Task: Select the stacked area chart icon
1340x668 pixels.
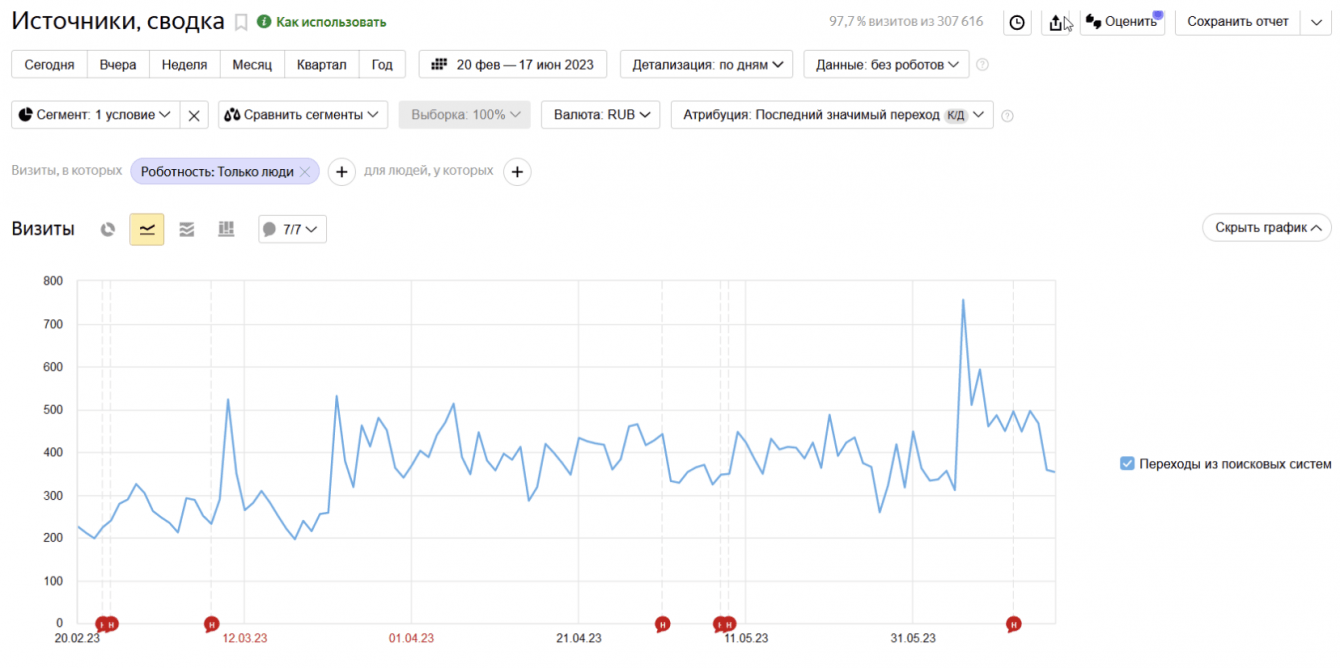Action: (x=187, y=229)
